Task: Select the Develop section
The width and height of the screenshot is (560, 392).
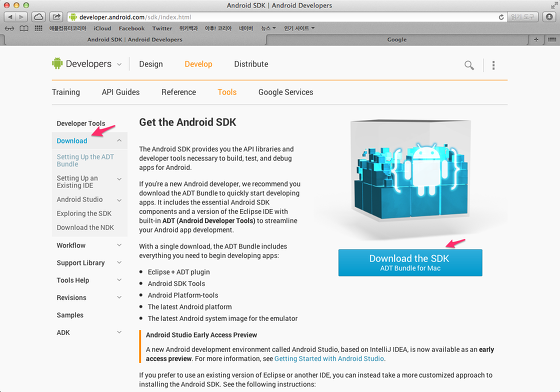Action: pyautogui.click(x=198, y=64)
